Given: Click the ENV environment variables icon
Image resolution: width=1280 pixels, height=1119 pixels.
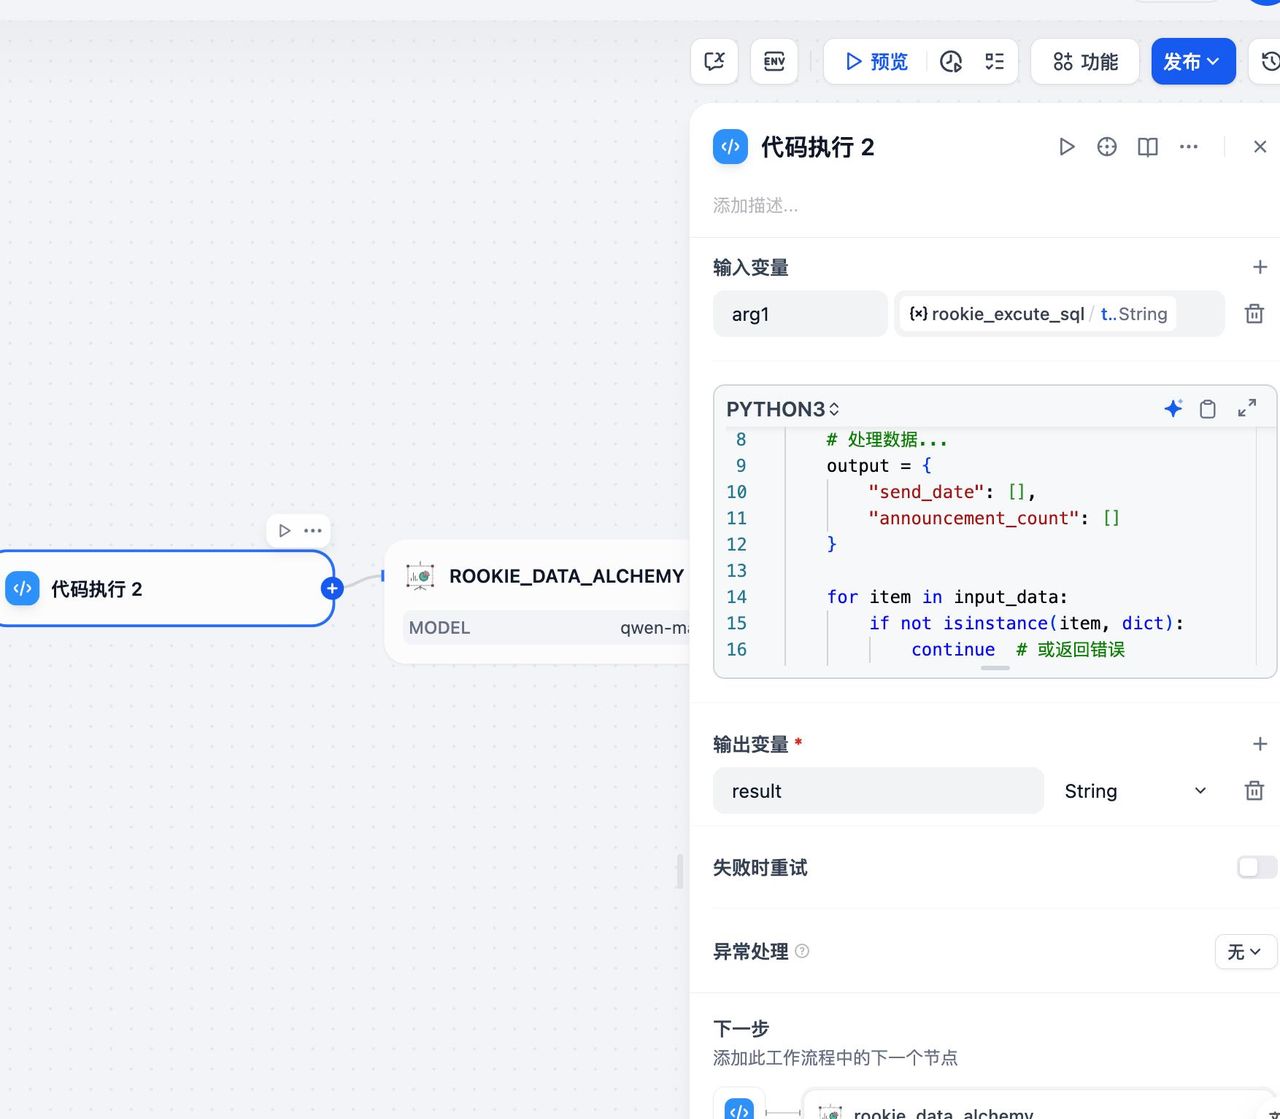Looking at the screenshot, I should [774, 62].
